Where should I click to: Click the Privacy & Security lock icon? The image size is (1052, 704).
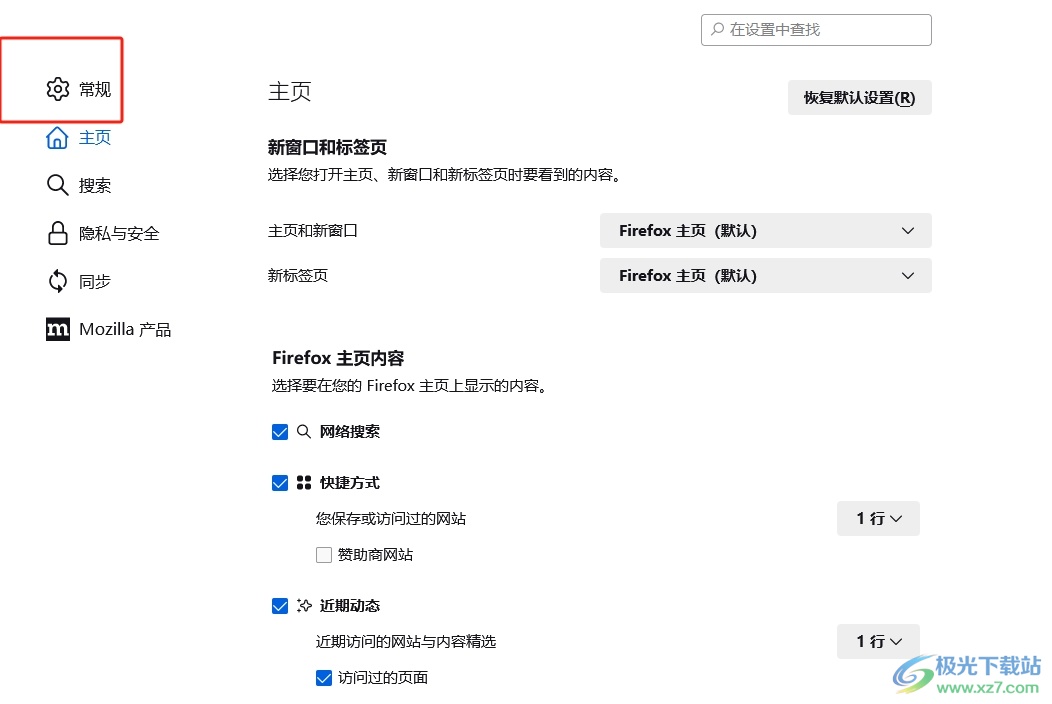(58, 233)
